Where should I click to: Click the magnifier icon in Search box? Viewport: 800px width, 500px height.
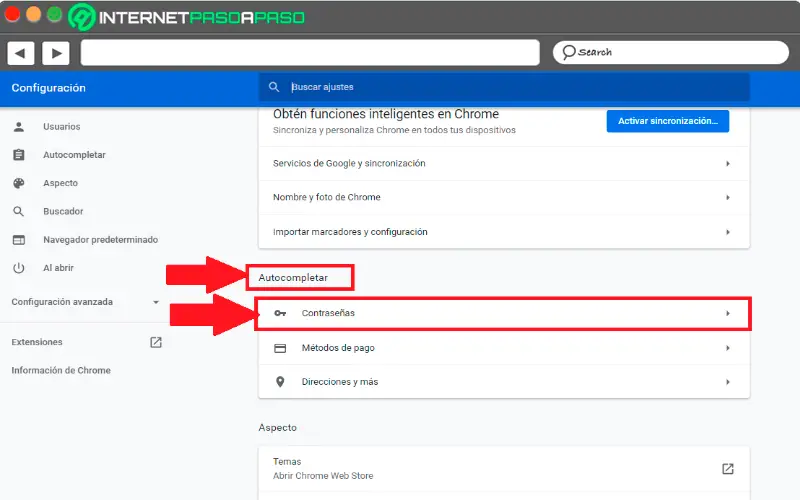pos(568,52)
